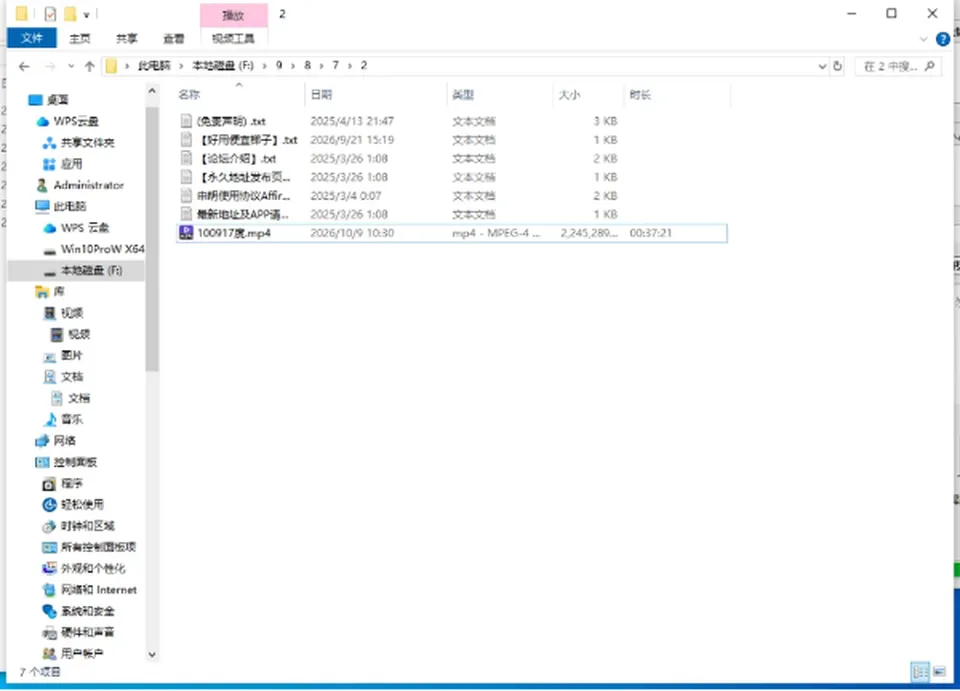Select Administrator in the navigation tree
This screenshot has height=691, width=960.
tap(80, 185)
